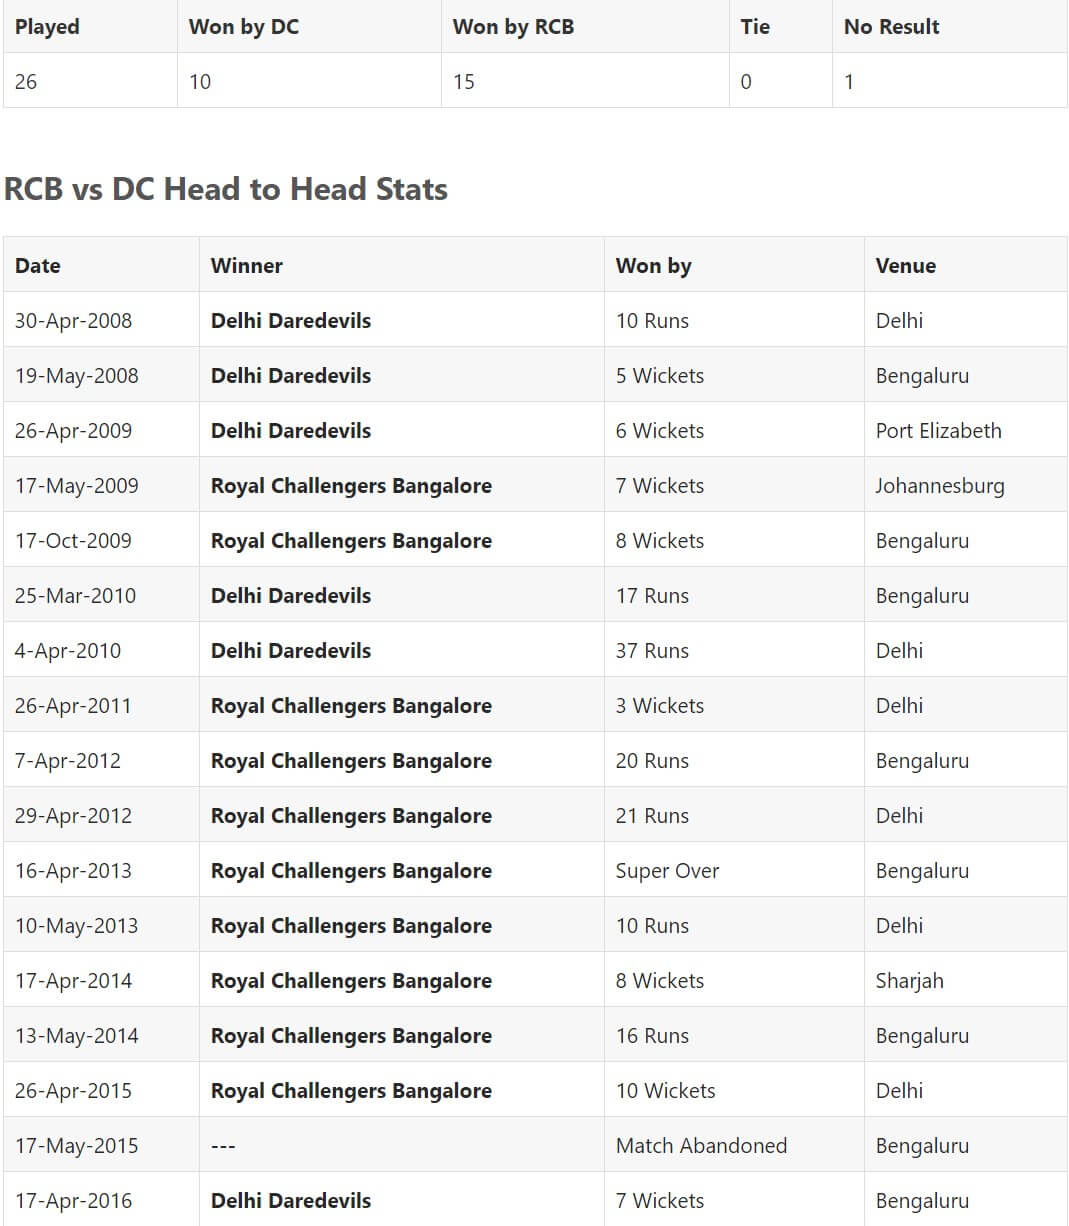This screenshot has height=1226, width=1069.
Task: Click the No Result header cell
Action: click(891, 27)
